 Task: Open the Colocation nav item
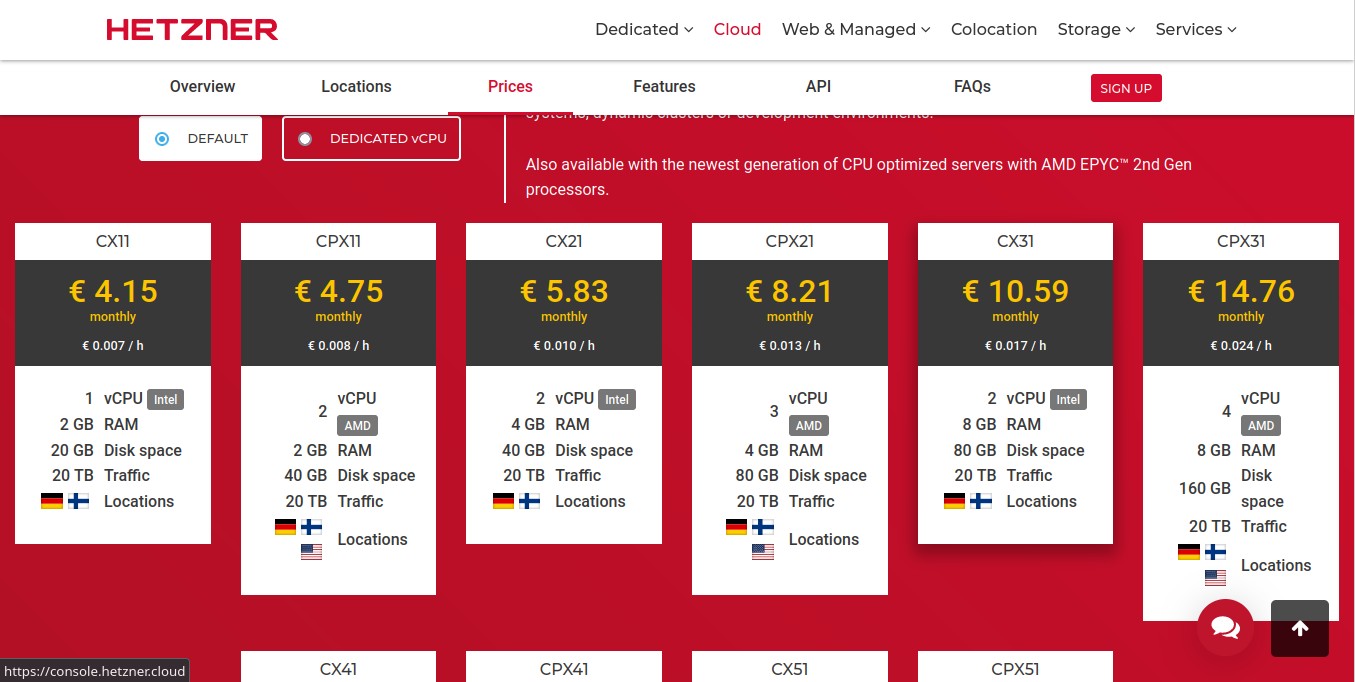coord(994,29)
